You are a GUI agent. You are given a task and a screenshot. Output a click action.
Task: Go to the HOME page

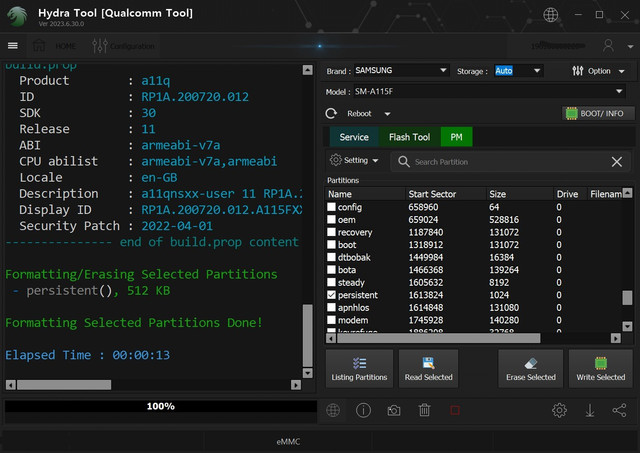tap(55, 46)
